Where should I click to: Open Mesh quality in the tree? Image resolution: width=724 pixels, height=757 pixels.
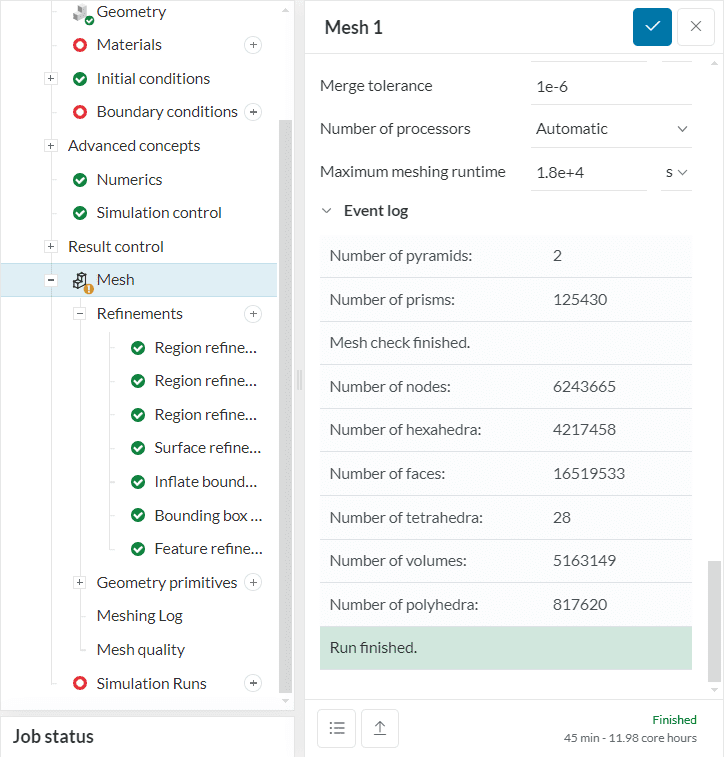[x=140, y=650]
